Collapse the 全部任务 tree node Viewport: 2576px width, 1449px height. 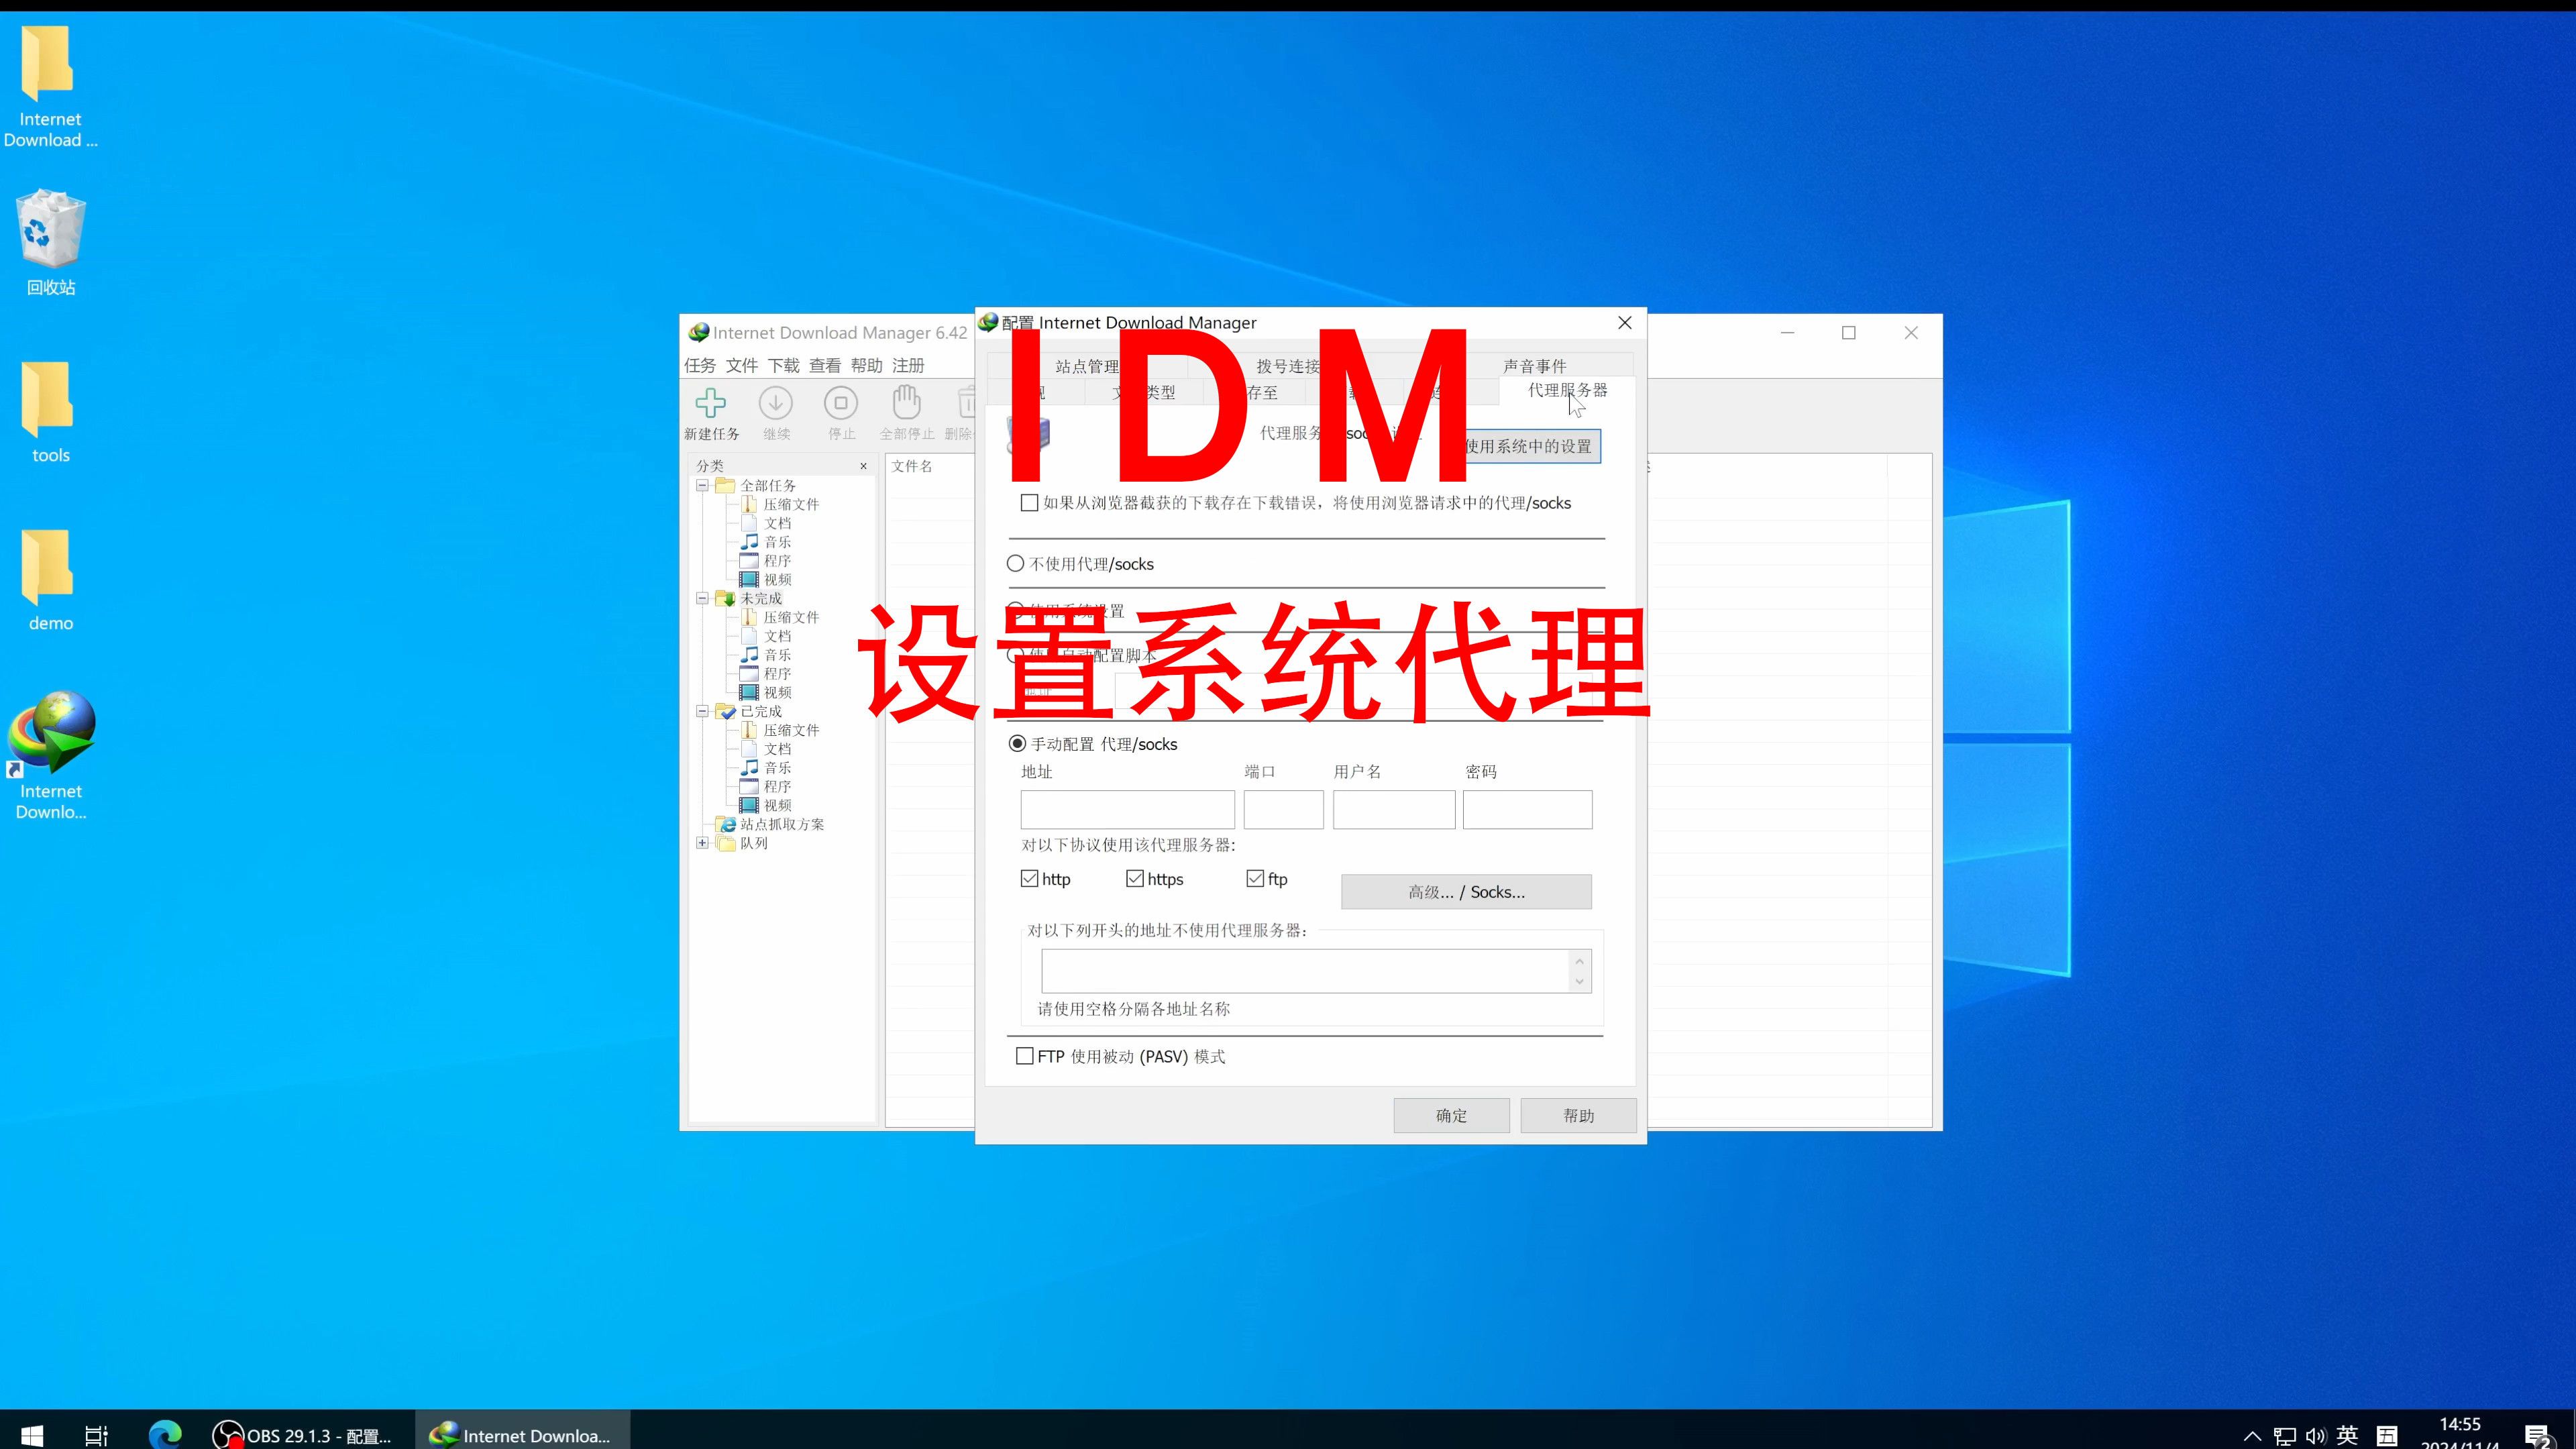point(703,486)
